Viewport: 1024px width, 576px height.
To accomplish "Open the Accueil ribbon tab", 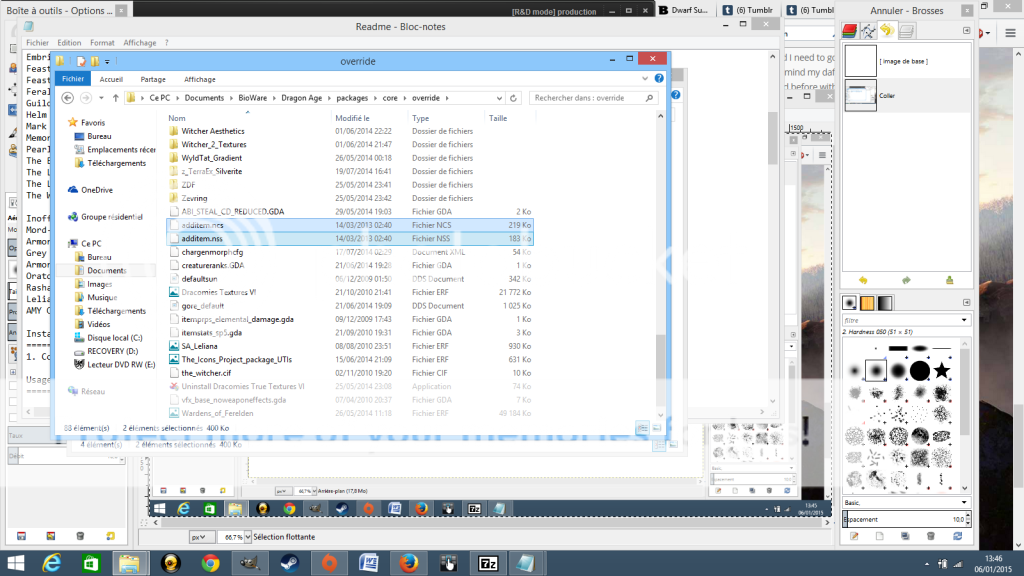I will pyautogui.click(x=111, y=79).
